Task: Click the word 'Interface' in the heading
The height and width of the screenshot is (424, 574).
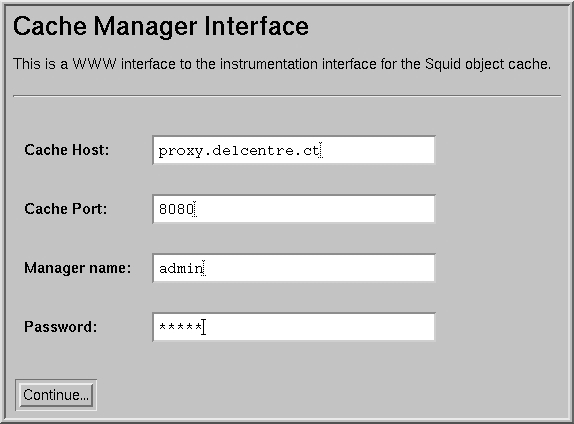Action: [256, 26]
